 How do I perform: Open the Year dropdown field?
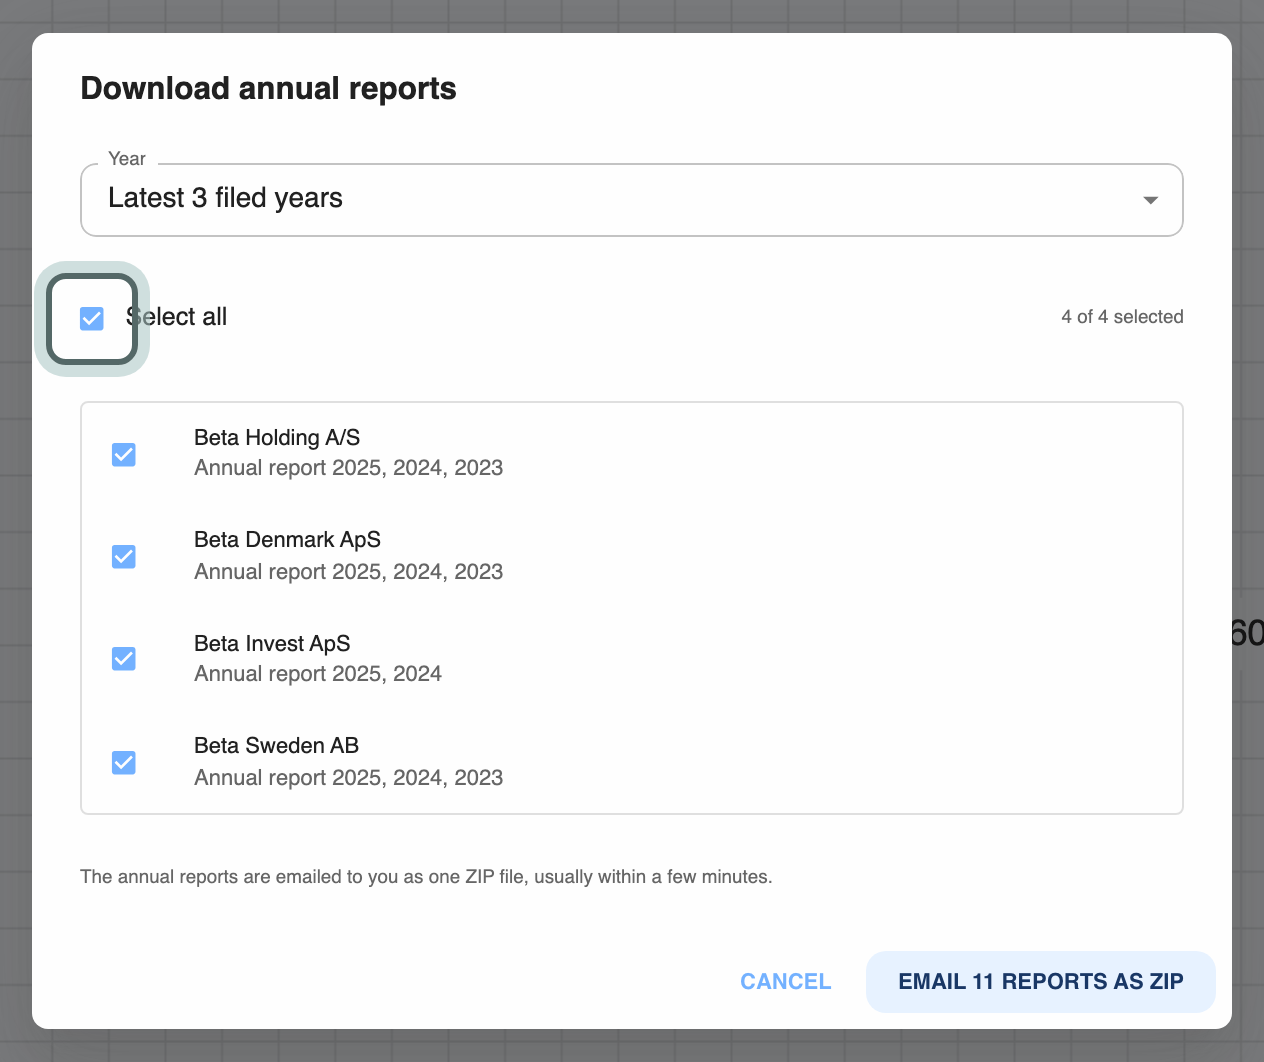click(632, 200)
